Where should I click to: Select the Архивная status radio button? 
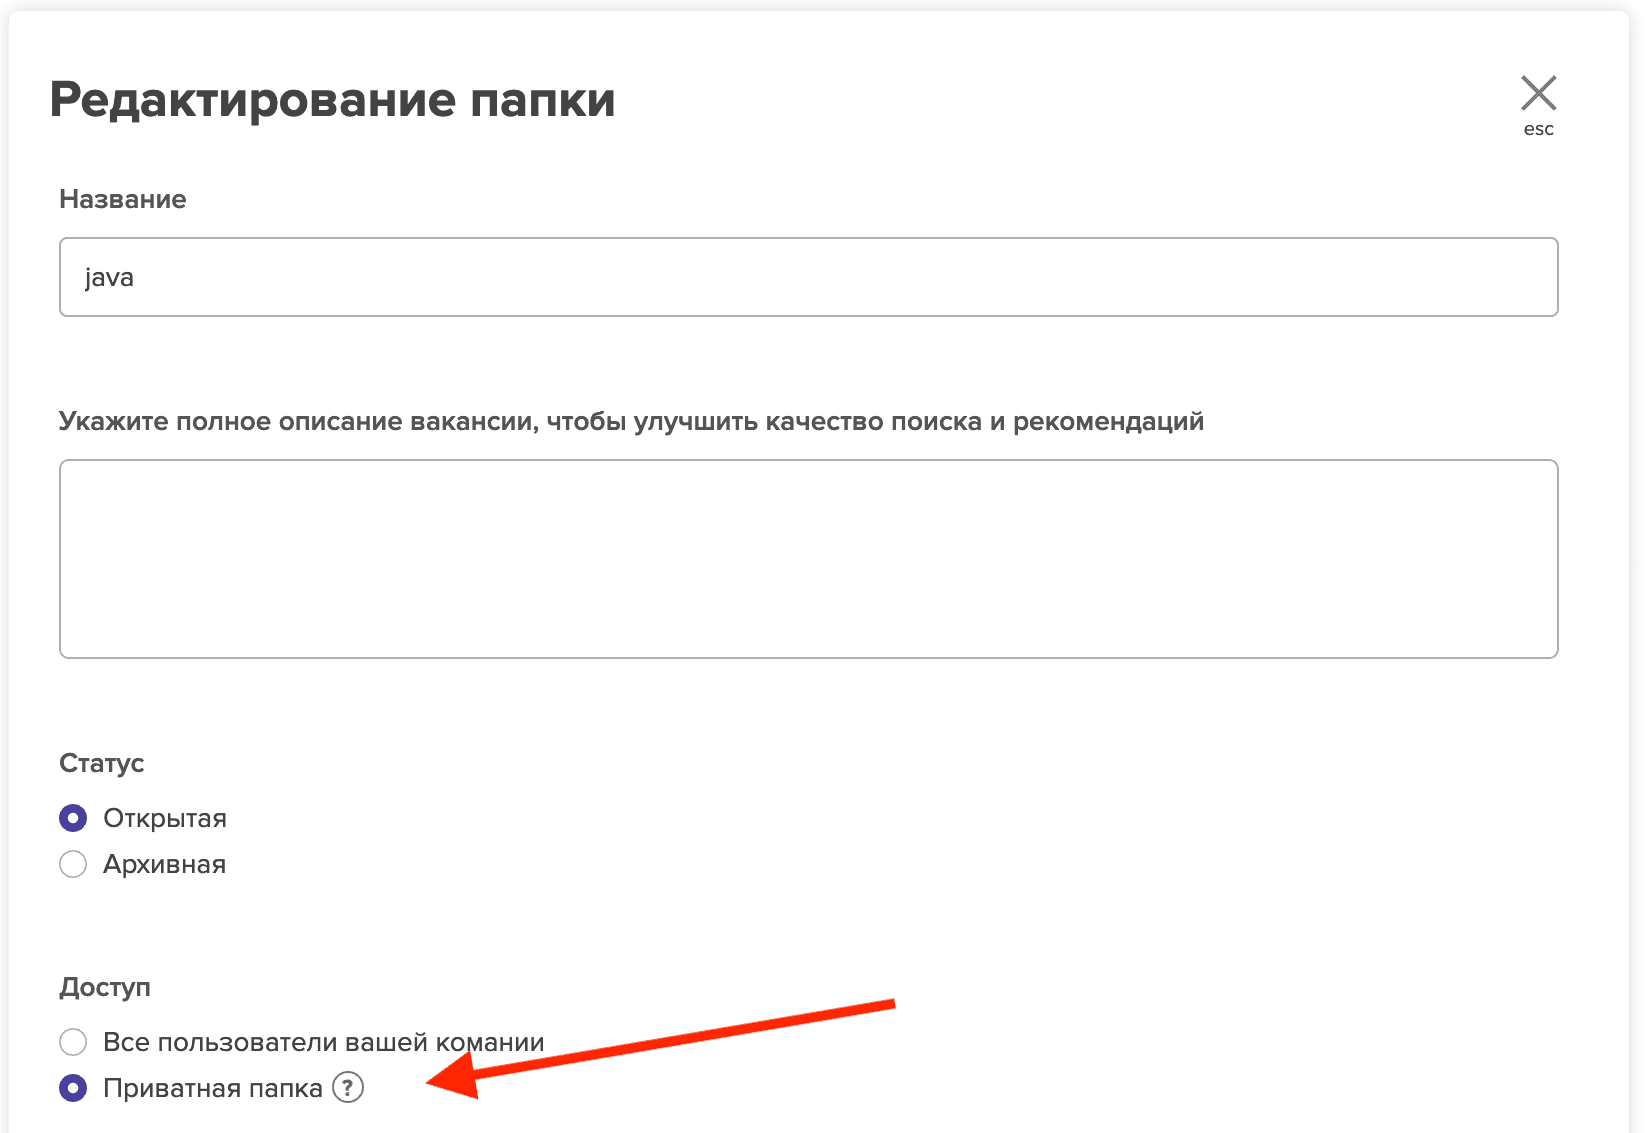click(73, 864)
